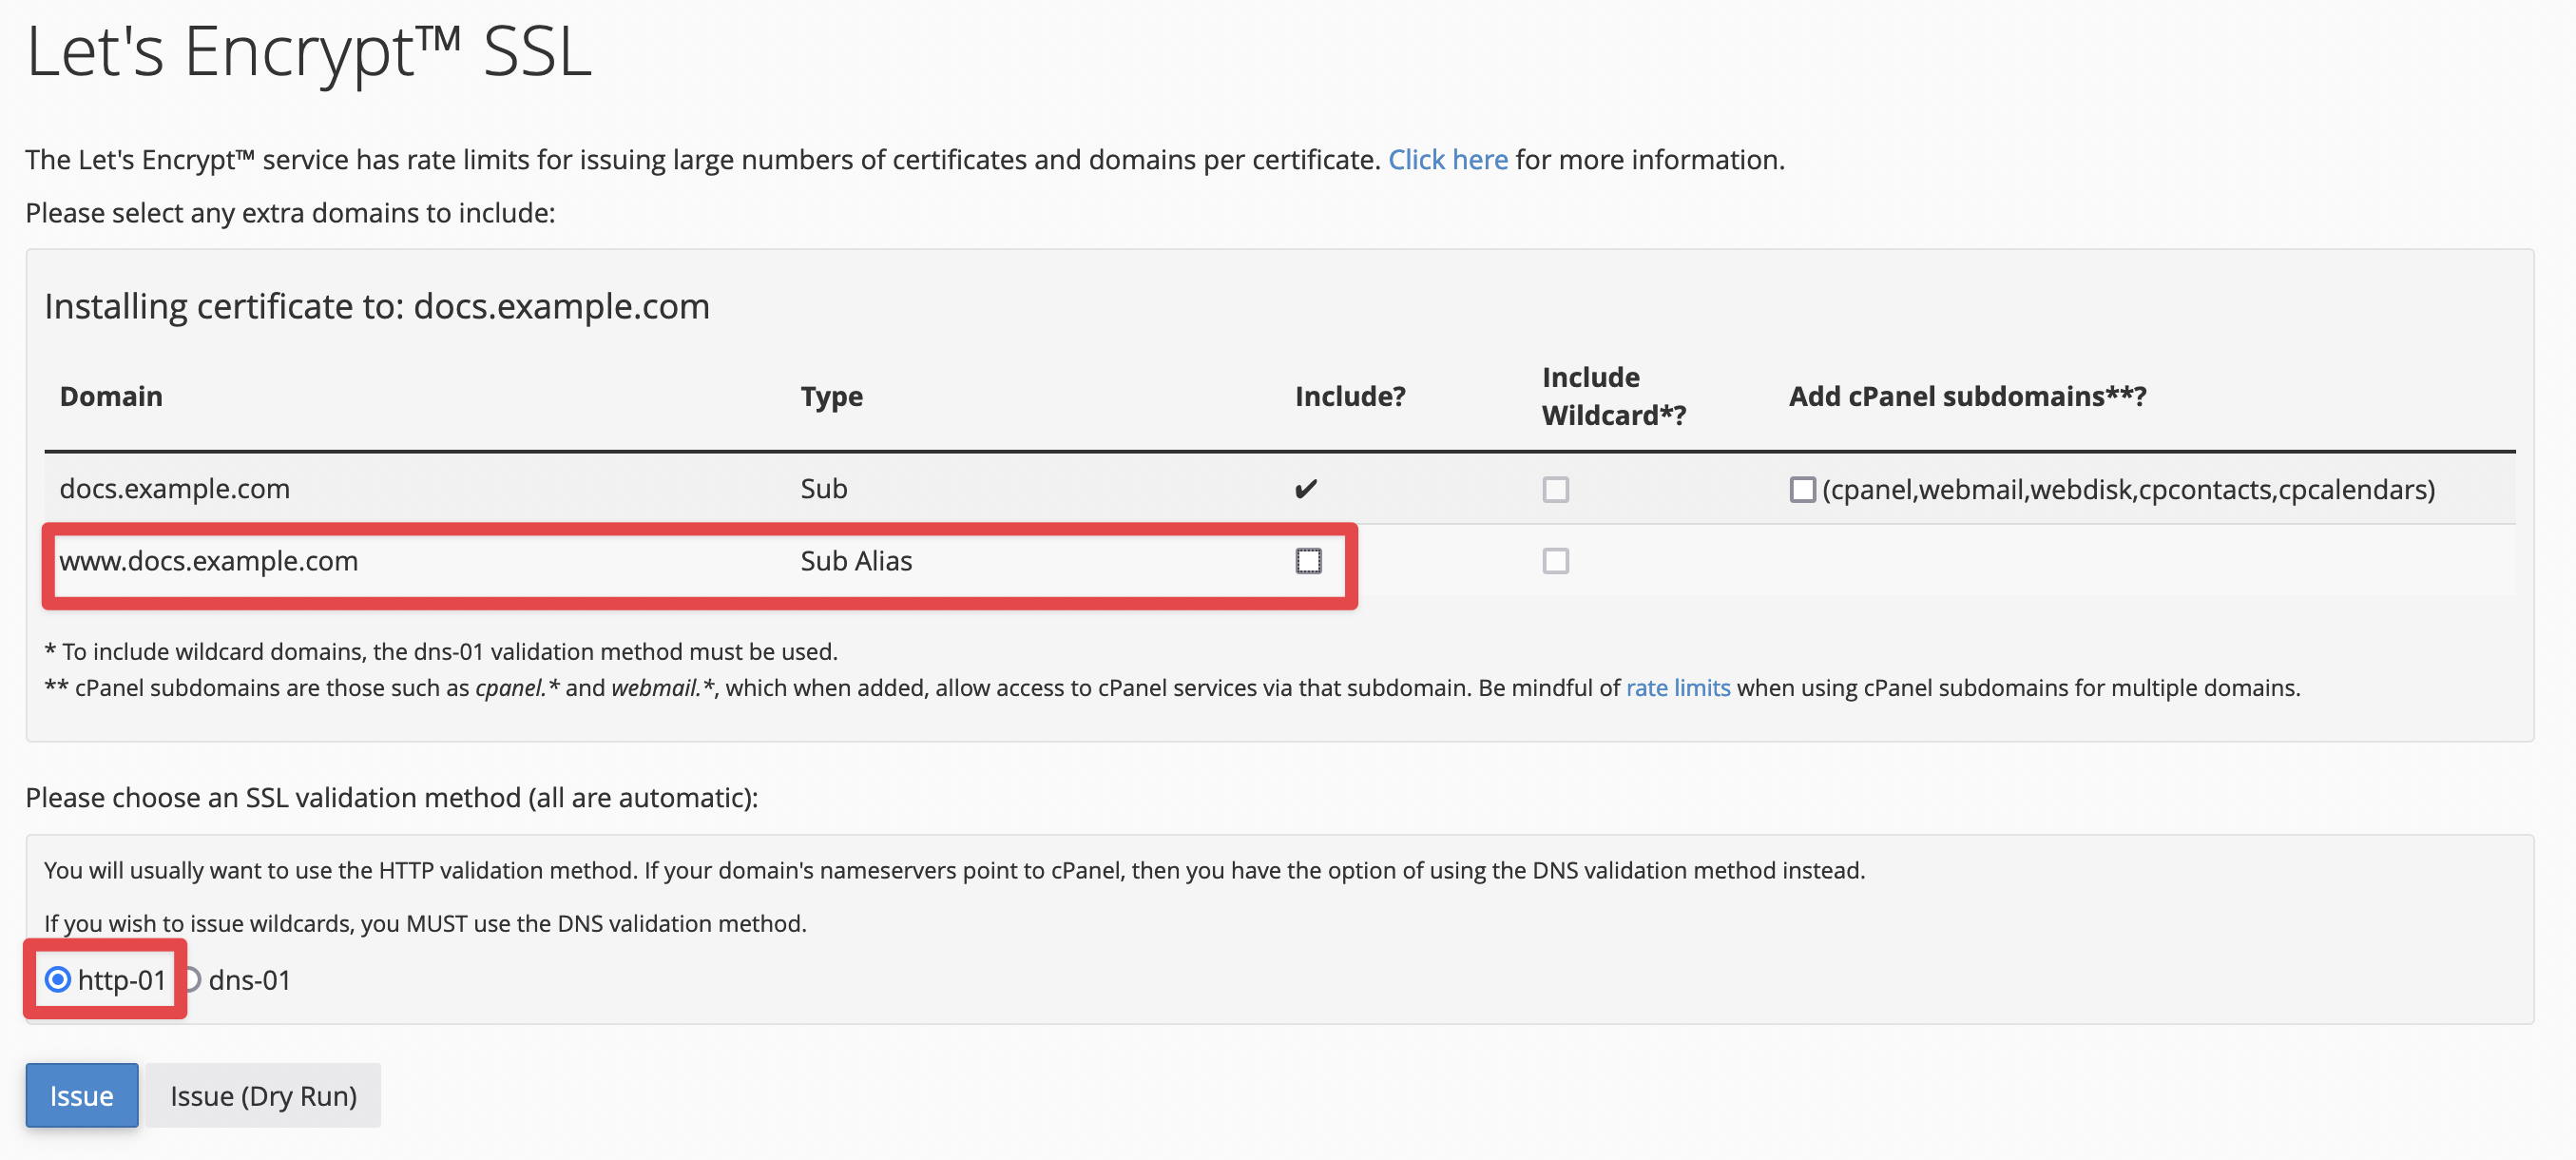Click the Let's Encrypt SSL page heading

pos(309,51)
